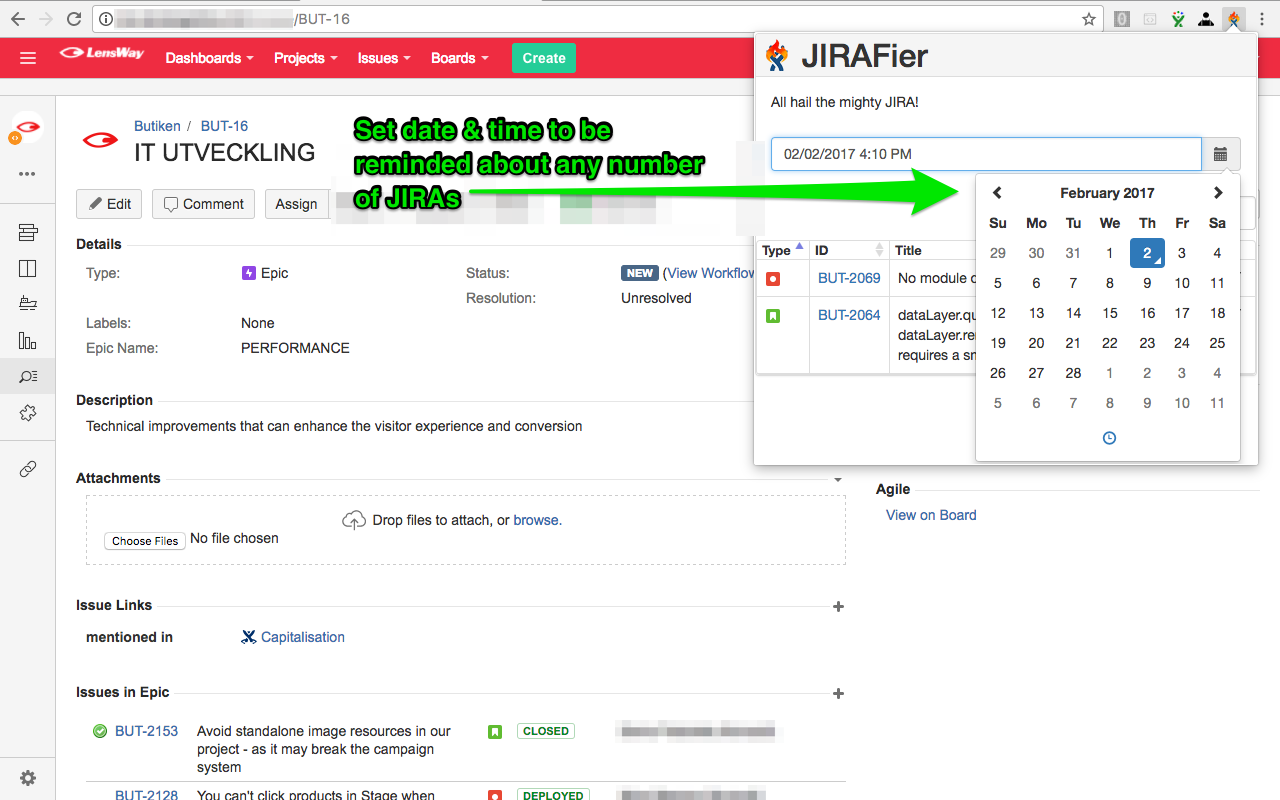Viewport: 1280px width, 800px height.
Task: Click the green story type icon for BUT-2064
Action: point(773,316)
